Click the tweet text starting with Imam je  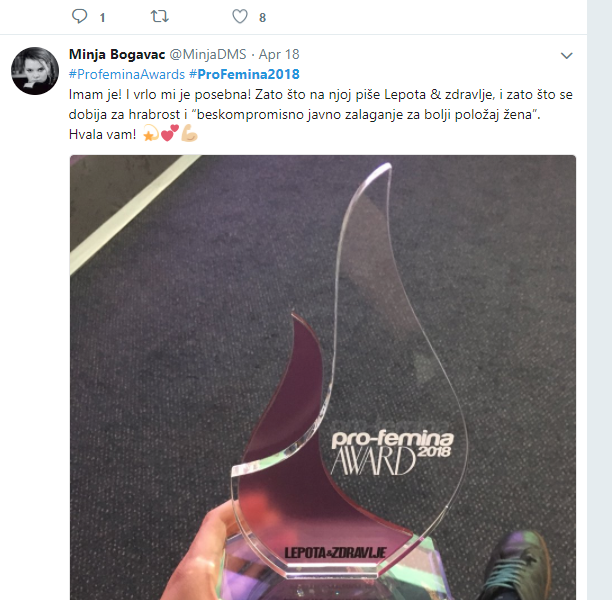click(x=320, y=114)
